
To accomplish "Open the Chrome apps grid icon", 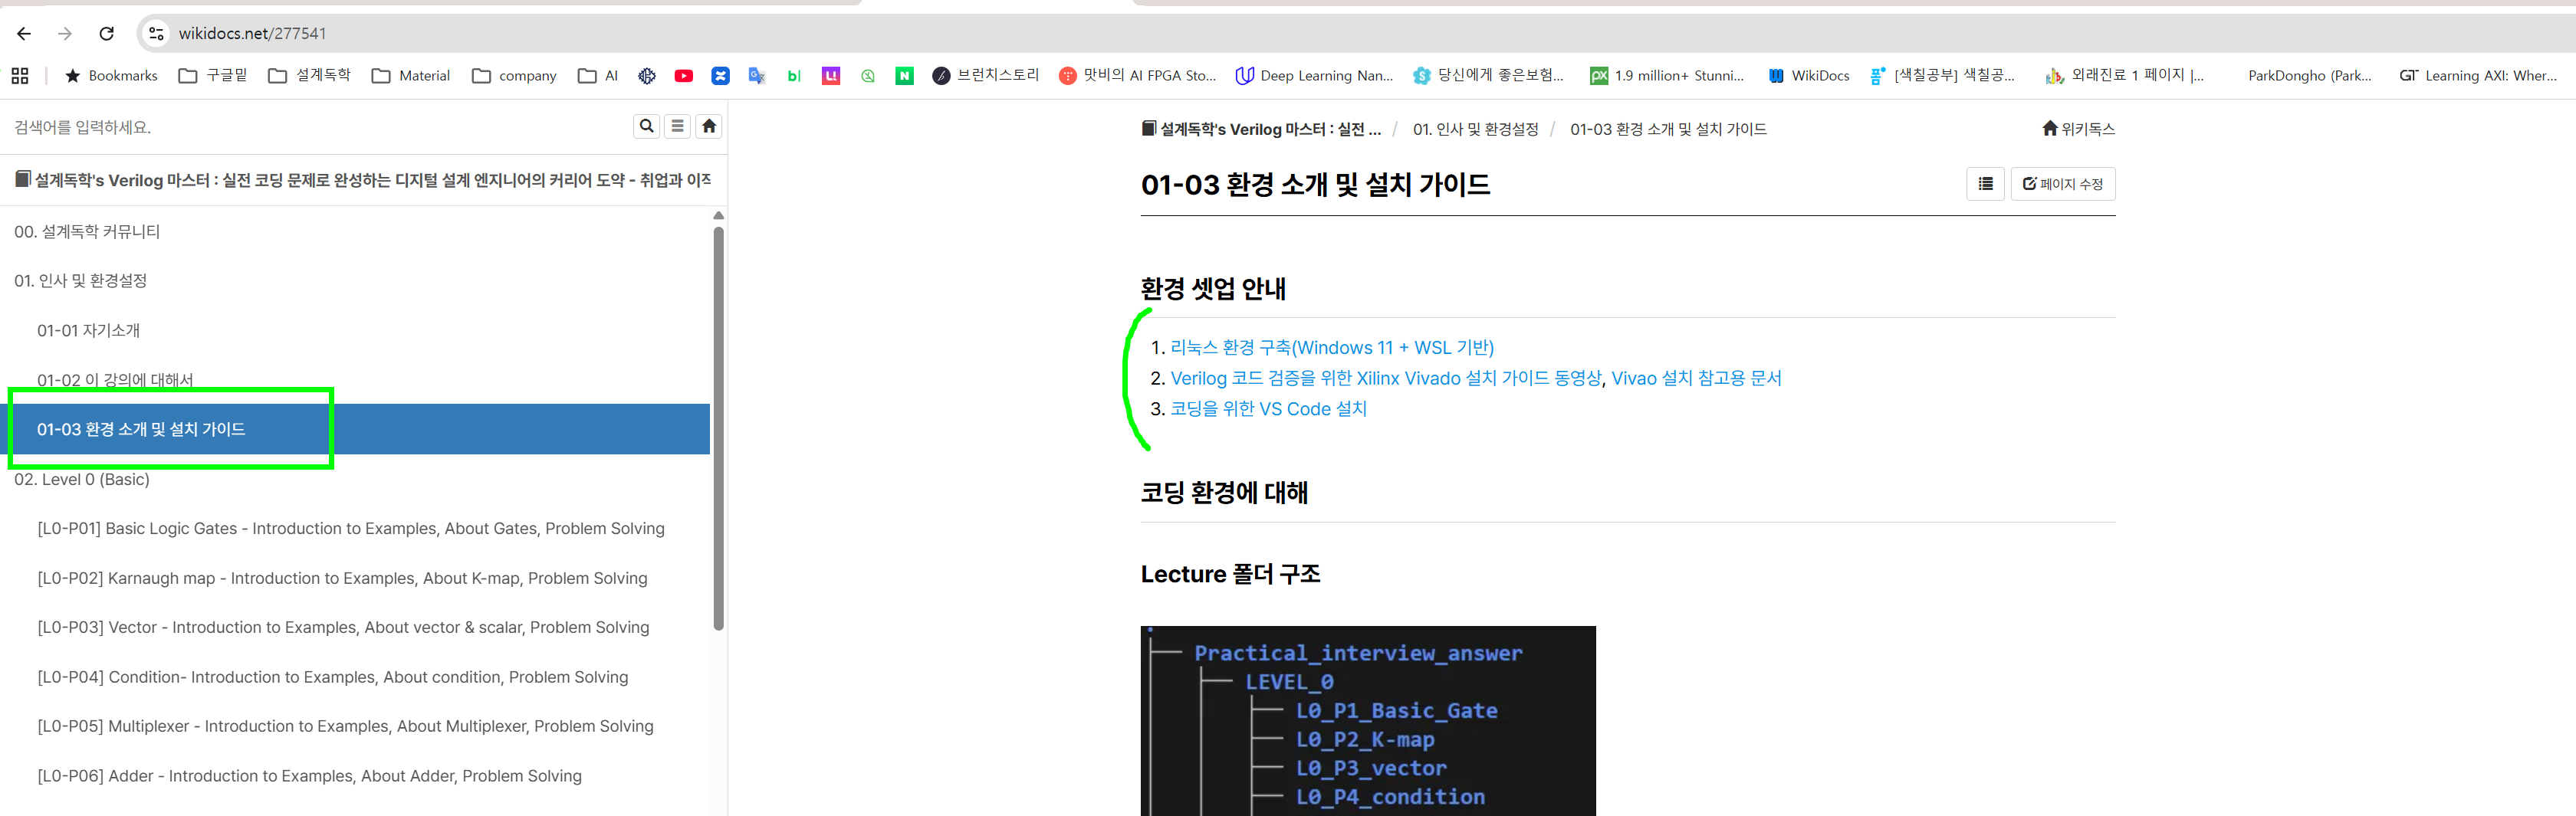I will pos(20,76).
